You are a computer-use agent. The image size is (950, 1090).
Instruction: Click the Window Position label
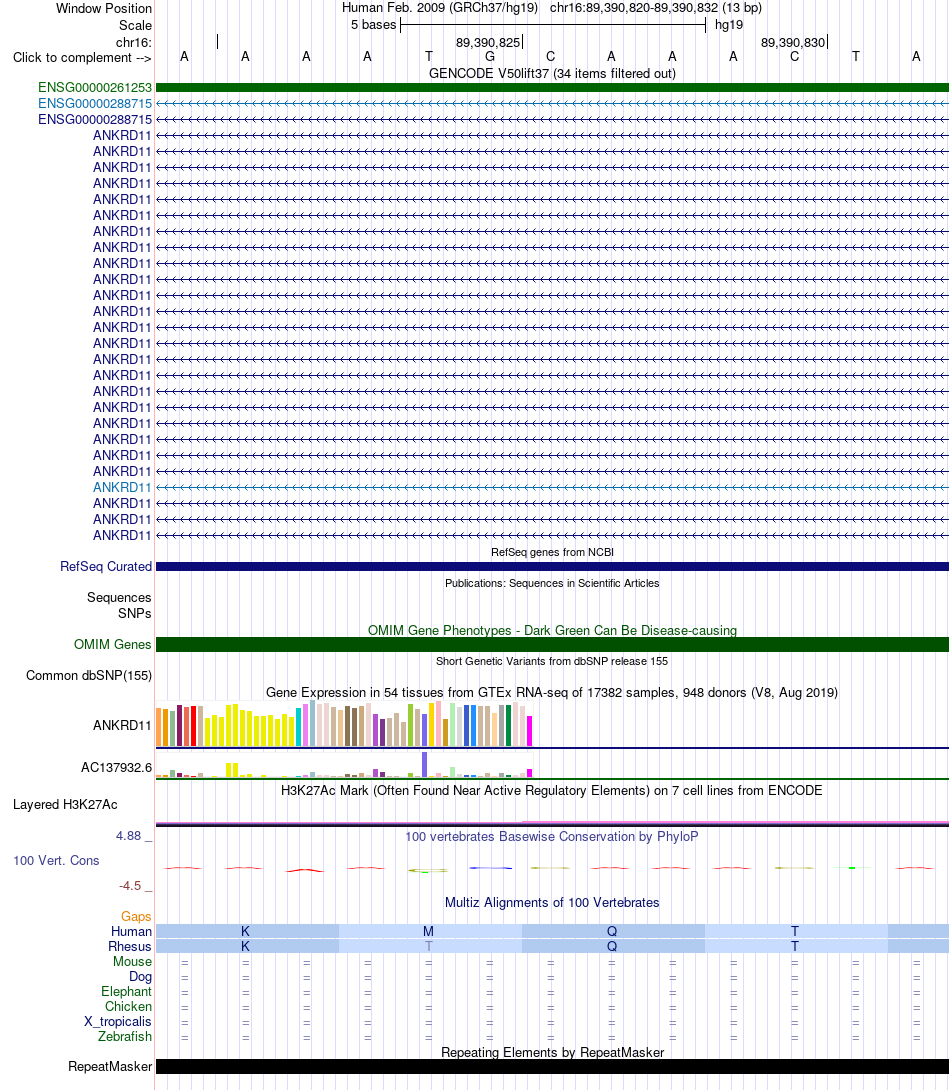tap(104, 8)
